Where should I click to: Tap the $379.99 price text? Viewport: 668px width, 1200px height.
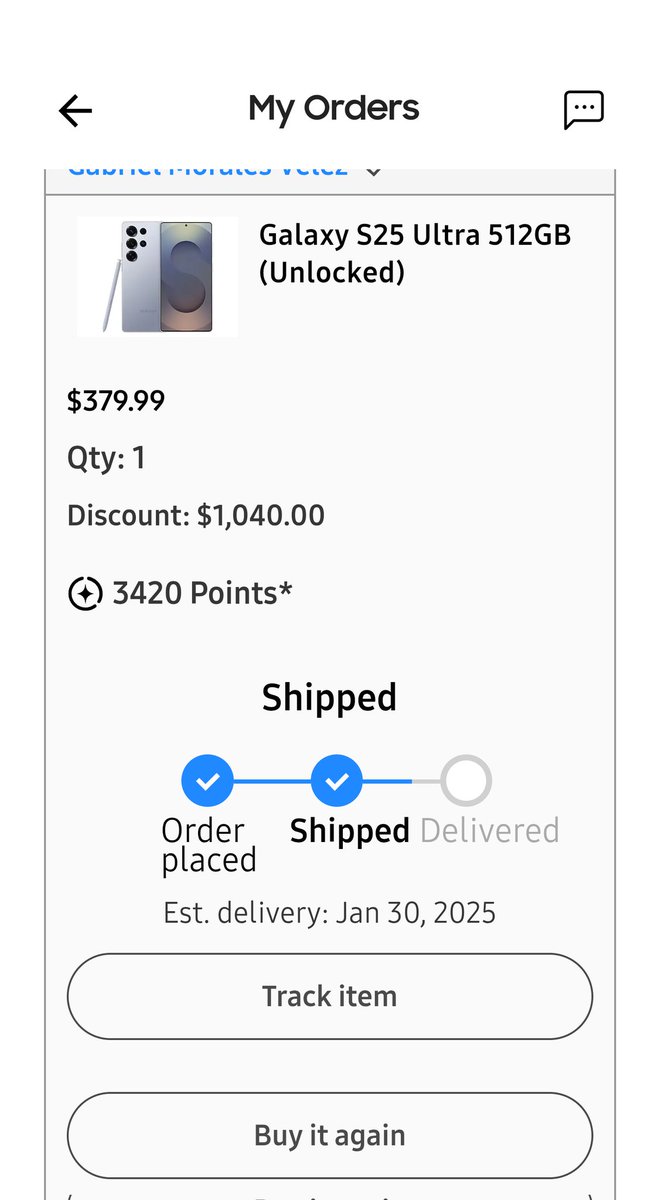pos(116,401)
